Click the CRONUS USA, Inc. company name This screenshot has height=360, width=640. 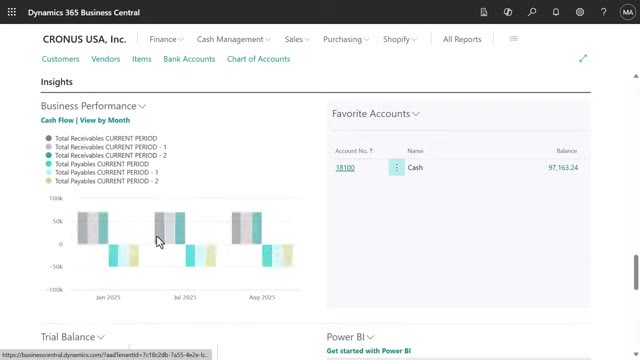point(84,39)
